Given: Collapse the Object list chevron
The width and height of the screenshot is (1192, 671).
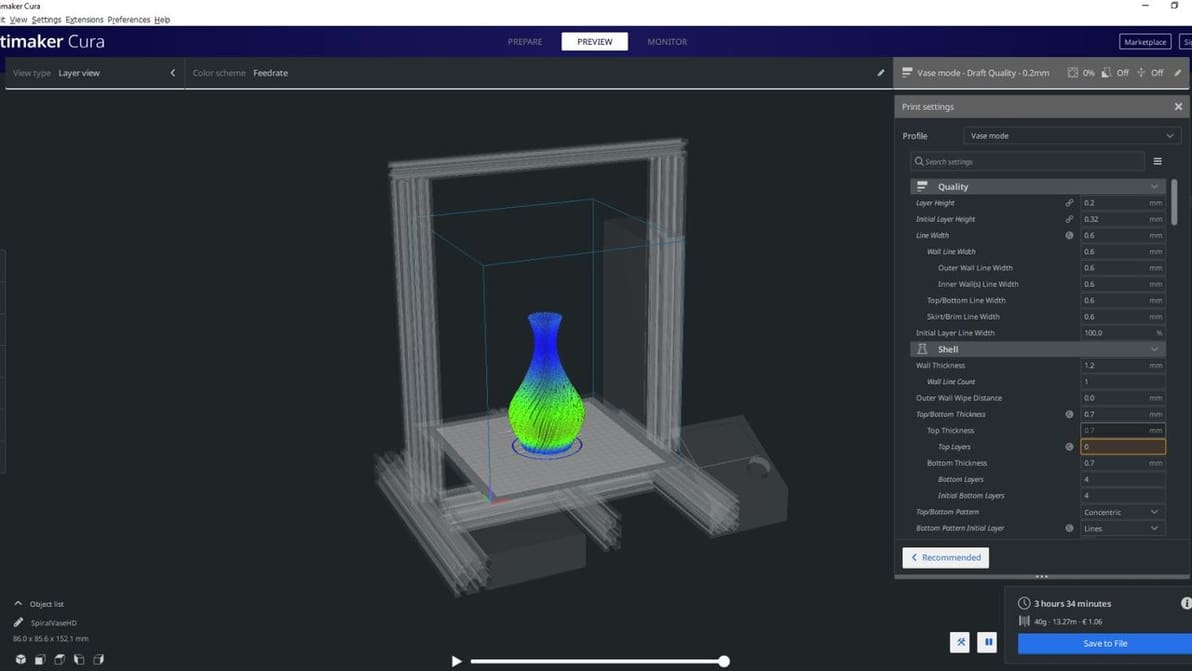Looking at the screenshot, I should 18,603.
